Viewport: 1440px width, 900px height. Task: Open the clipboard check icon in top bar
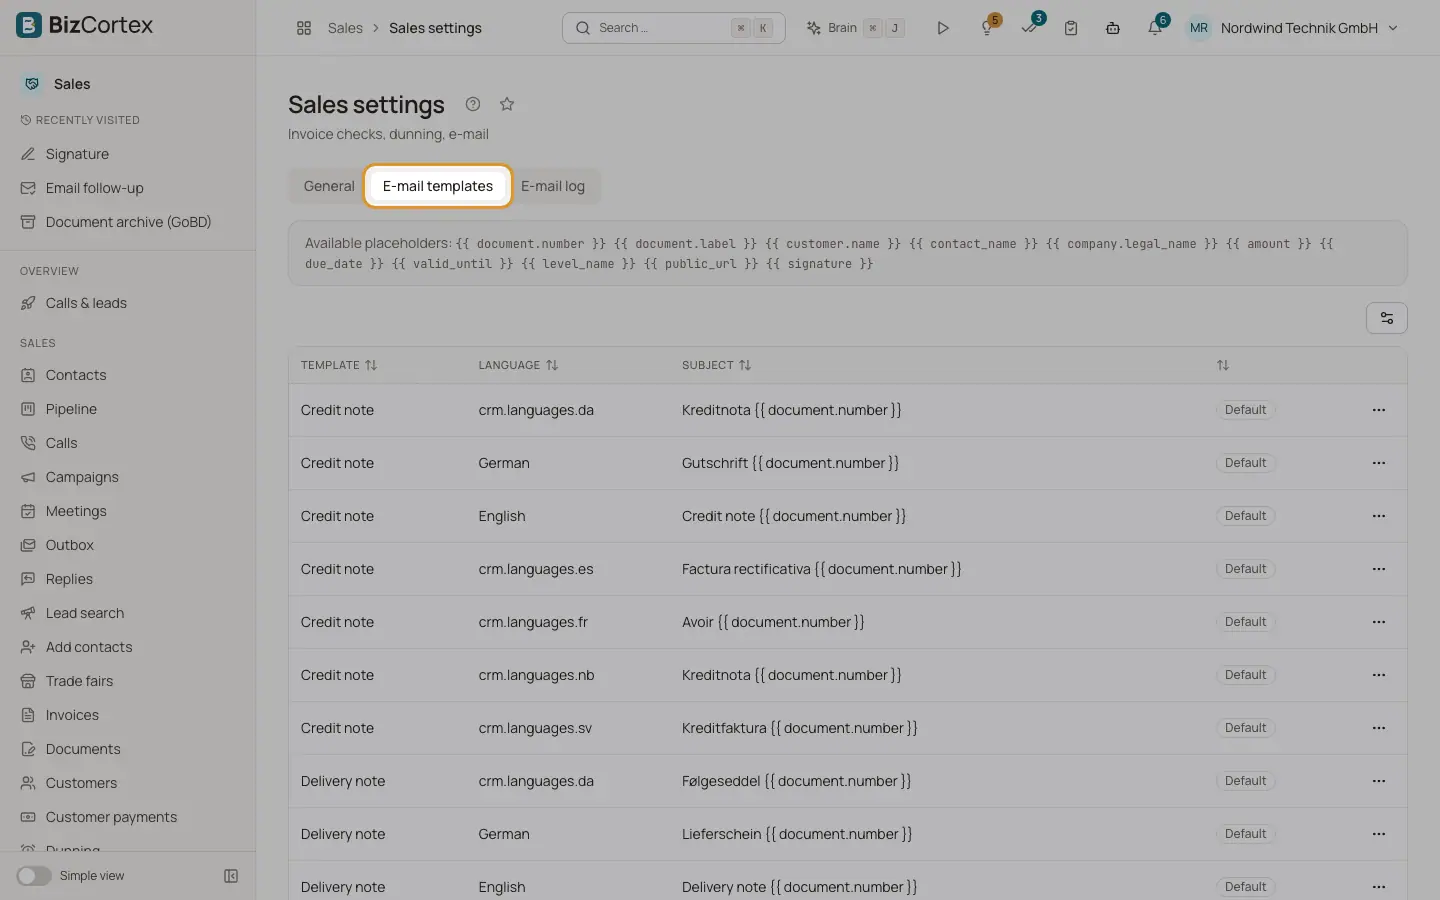tap(1071, 28)
